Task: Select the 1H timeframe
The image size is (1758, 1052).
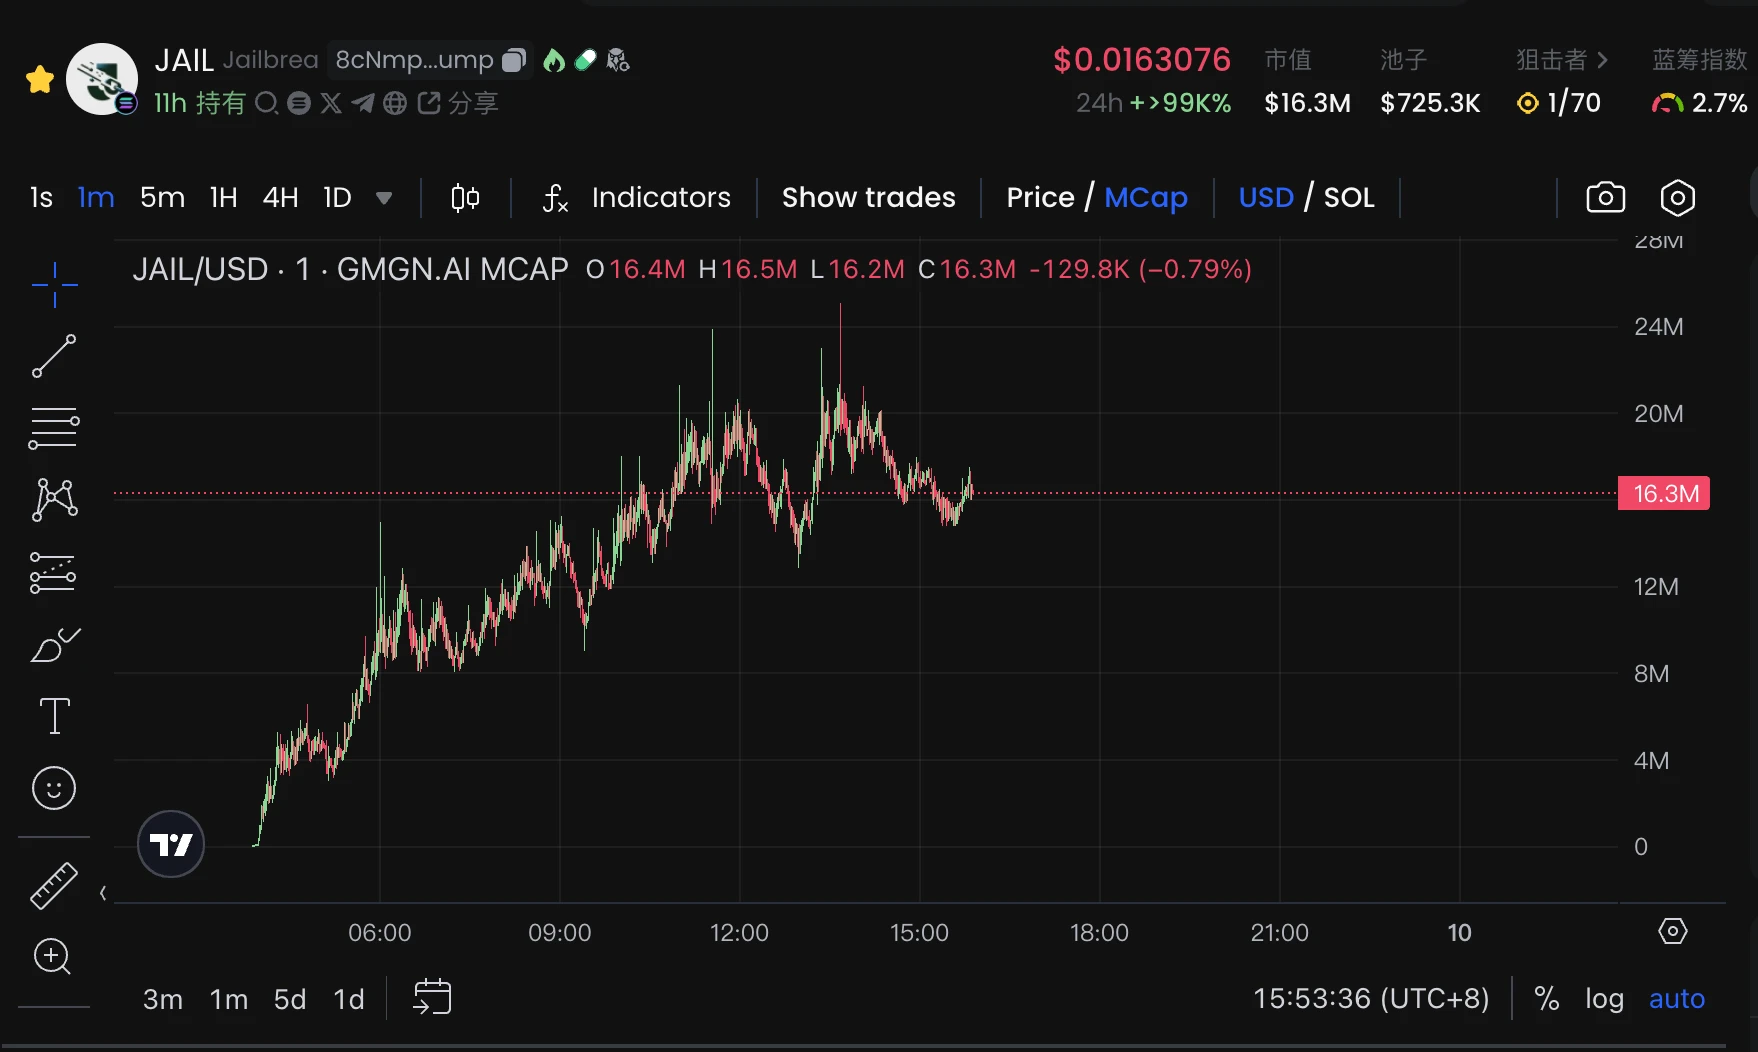Action: pos(224,198)
